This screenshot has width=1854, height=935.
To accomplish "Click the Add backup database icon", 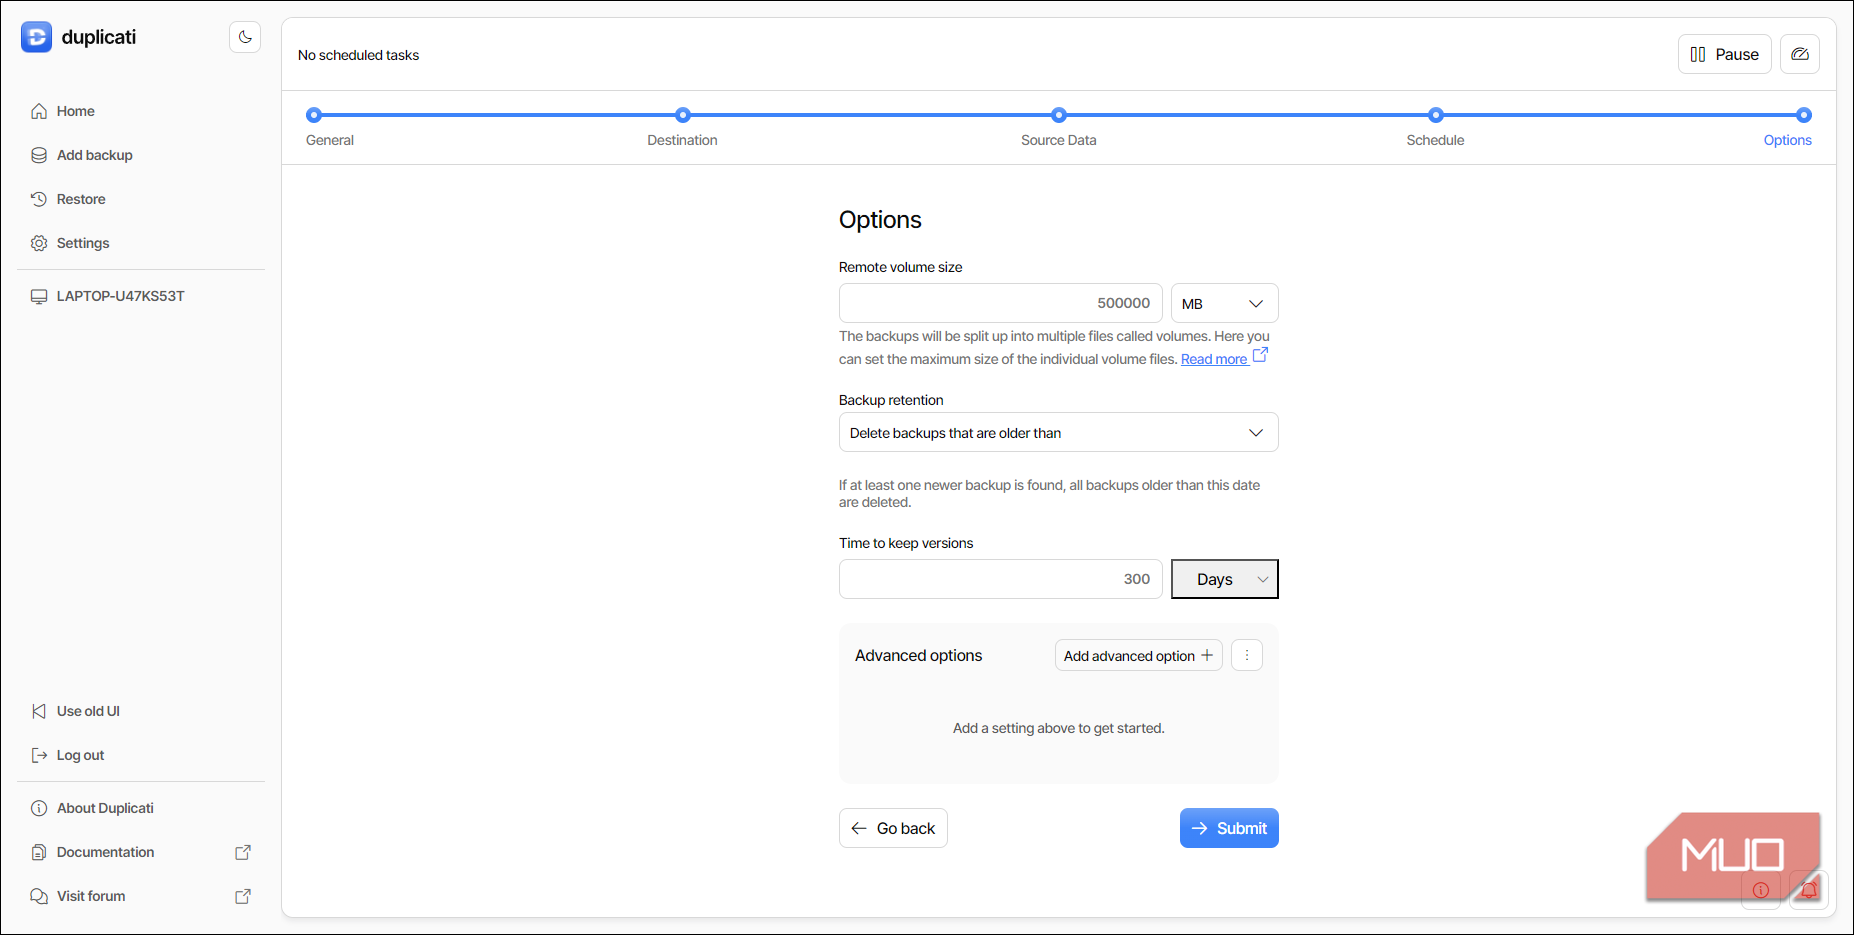I will (x=39, y=155).
